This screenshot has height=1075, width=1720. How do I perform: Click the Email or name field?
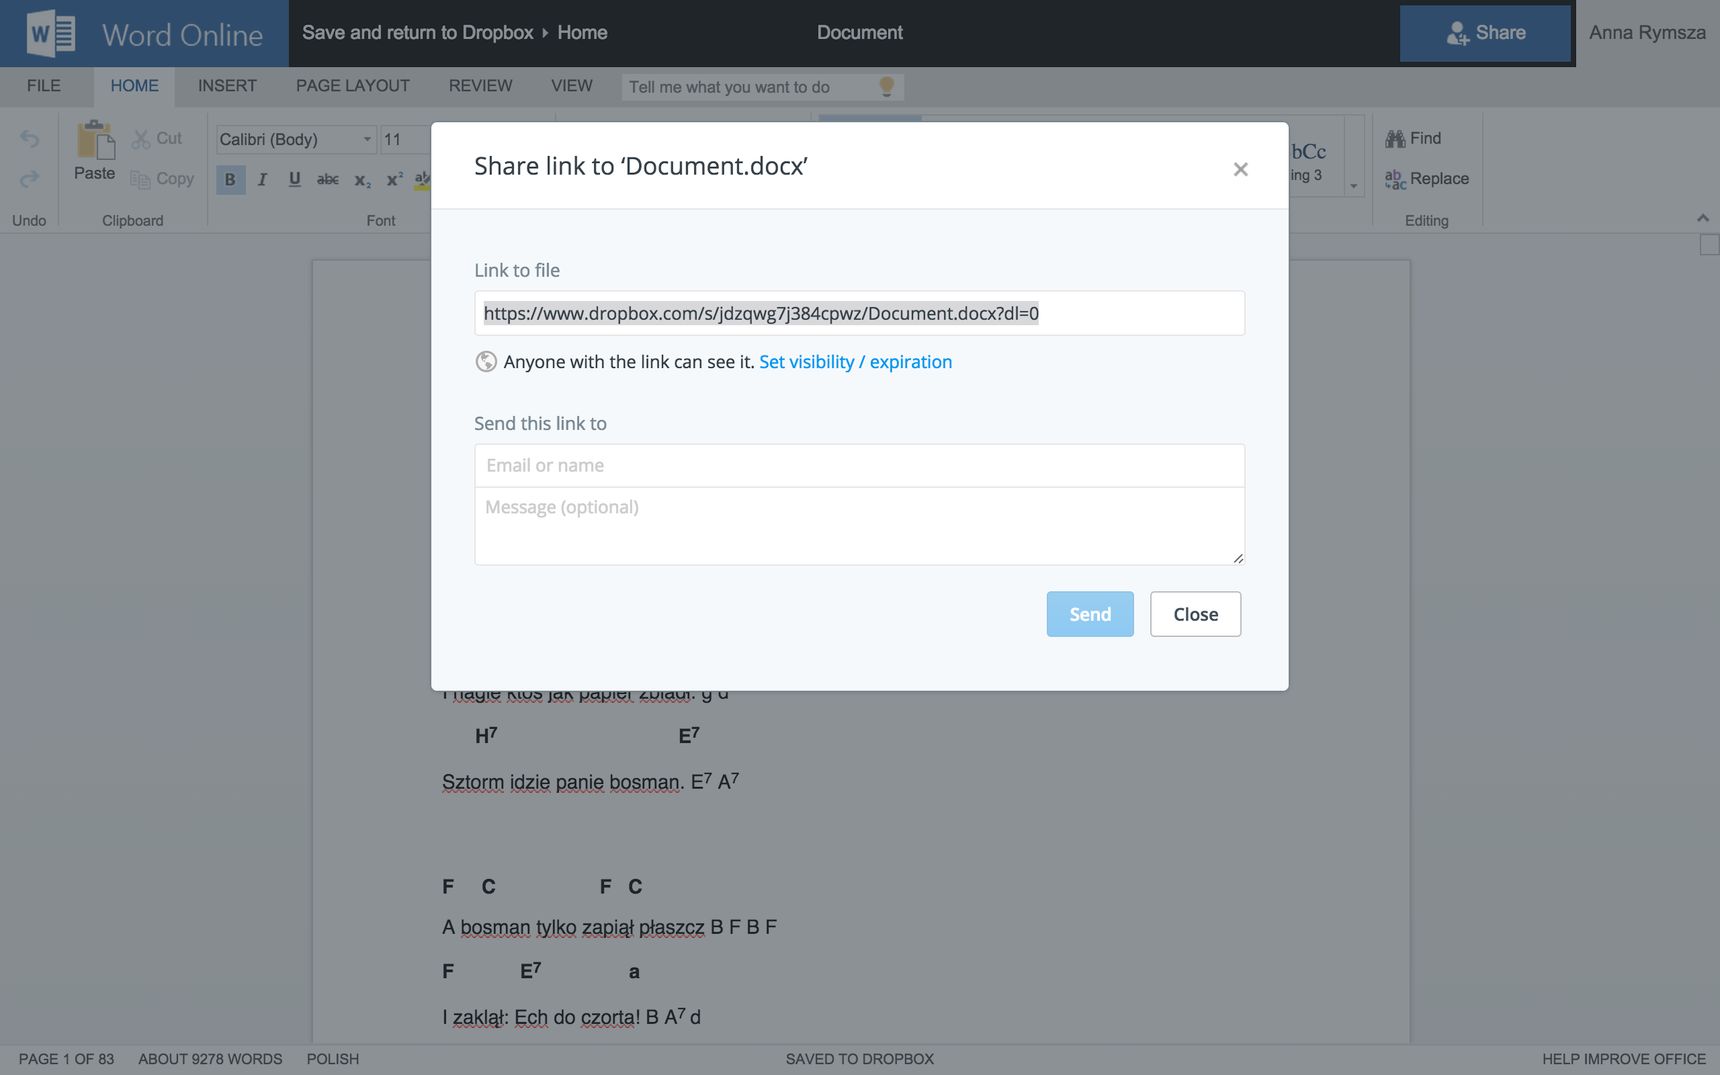coord(859,465)
